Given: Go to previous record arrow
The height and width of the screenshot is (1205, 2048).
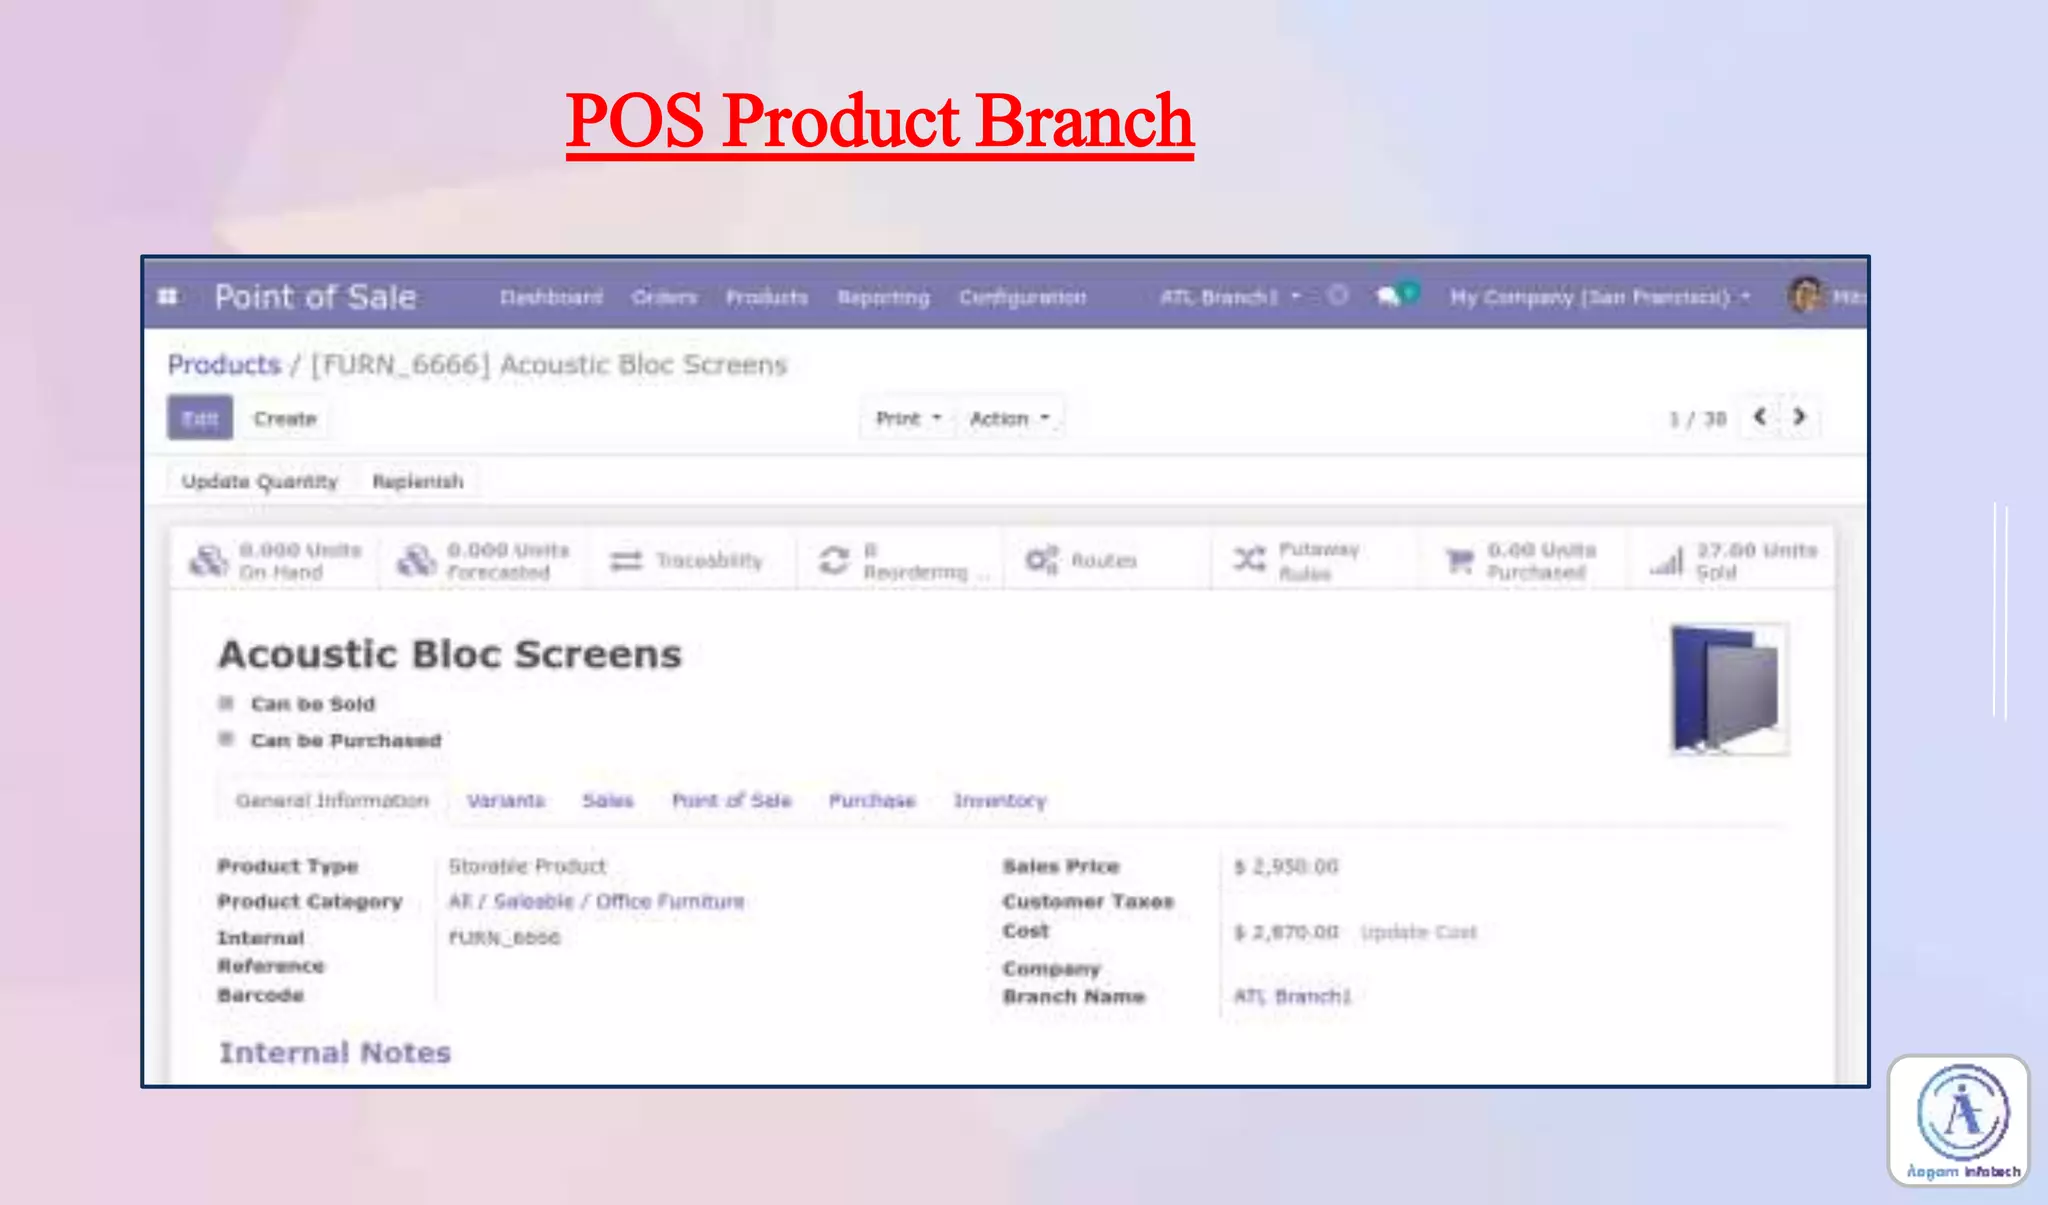Looking at the screenshot, I should point(1760,417).
